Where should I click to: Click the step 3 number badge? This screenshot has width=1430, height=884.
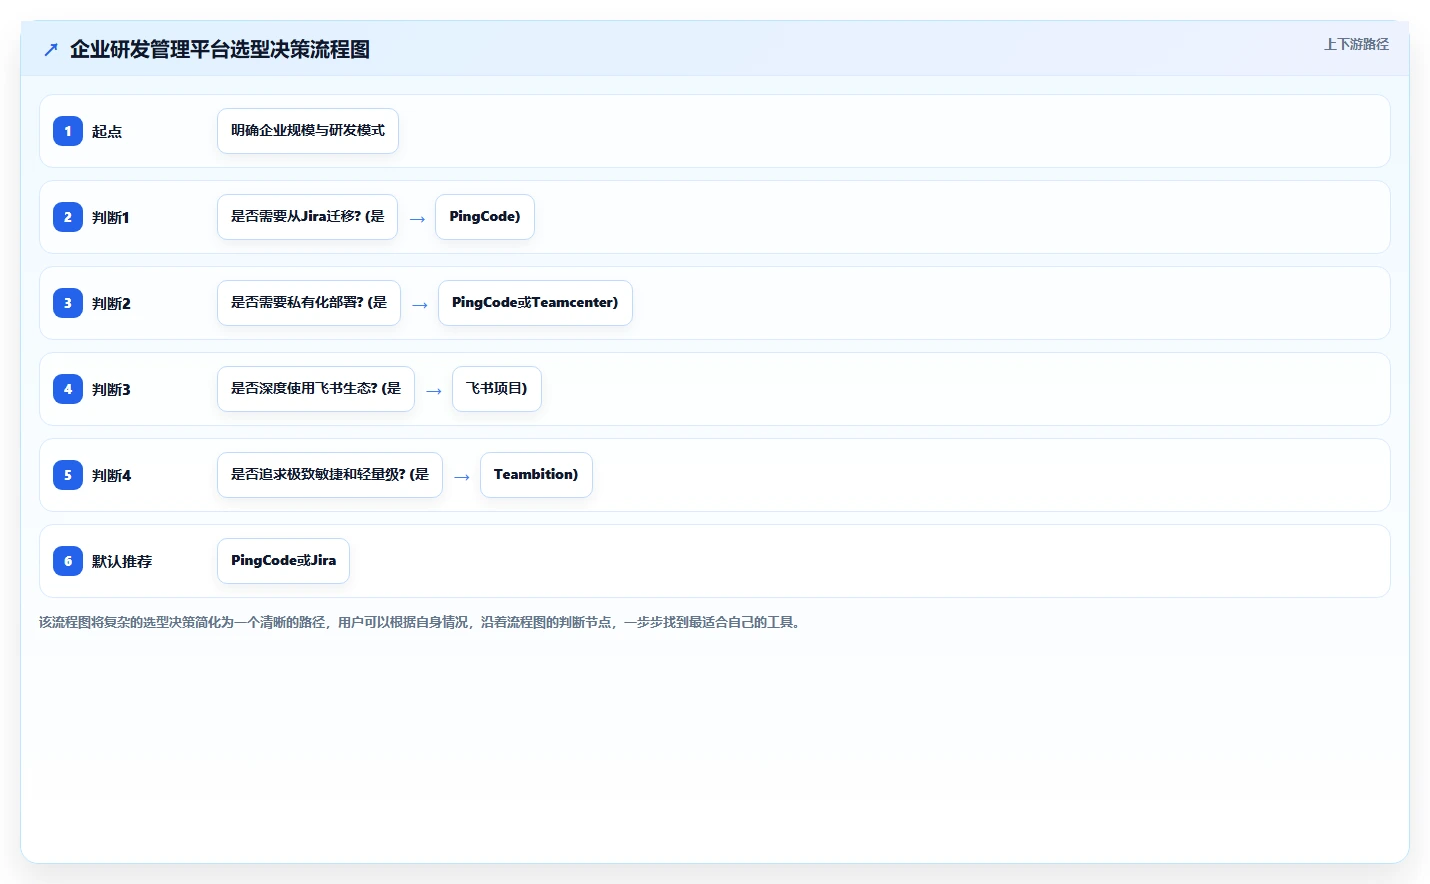pos(68,303)
